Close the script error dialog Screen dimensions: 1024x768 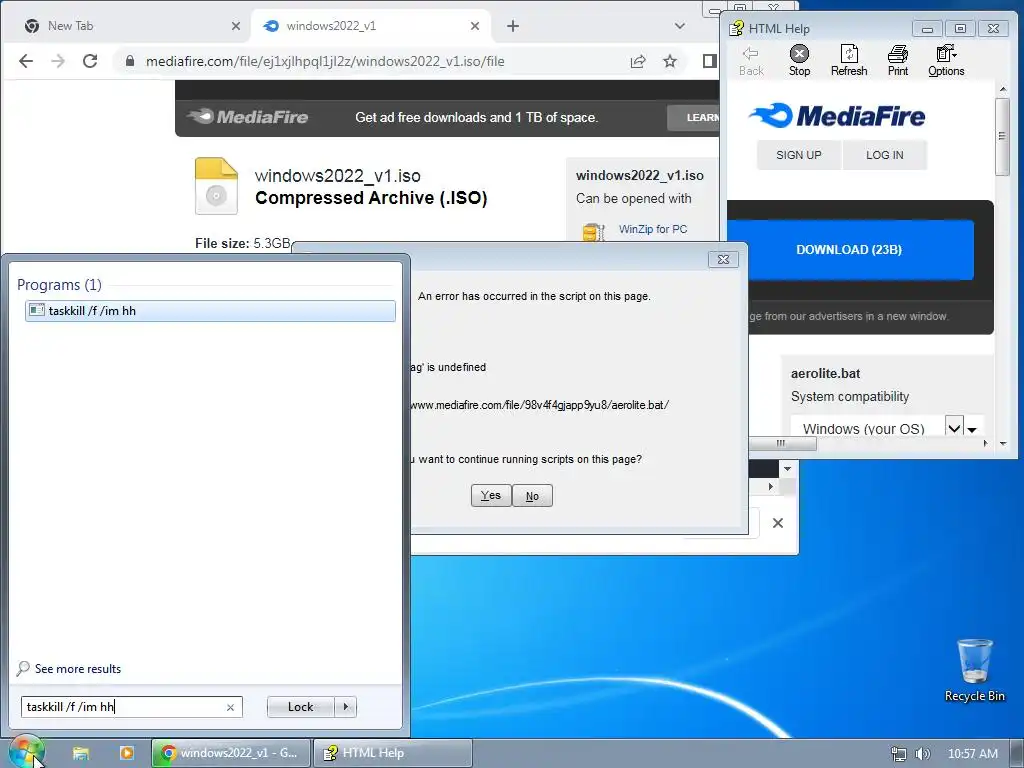724,259
